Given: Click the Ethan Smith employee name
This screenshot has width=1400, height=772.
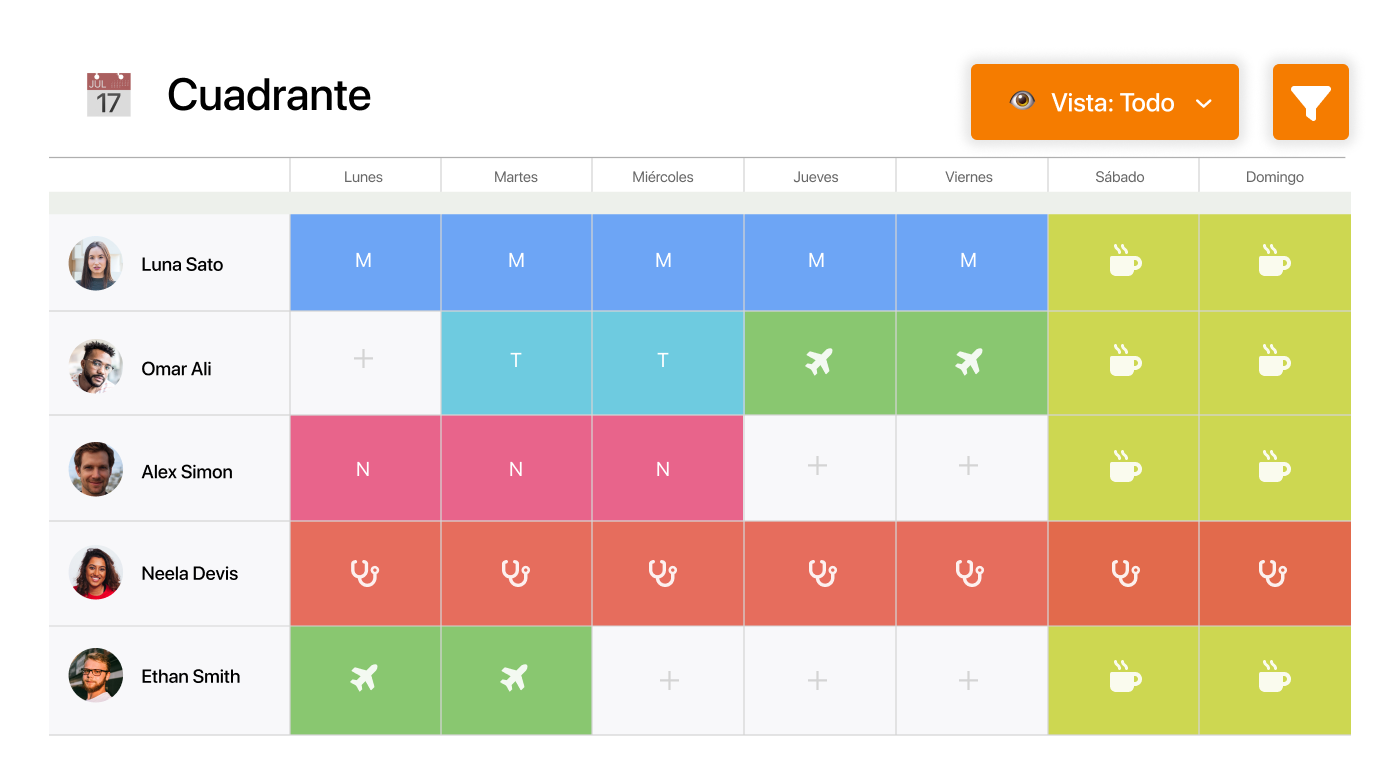Looking at the screenshot, I should click(x=190, y=677).
